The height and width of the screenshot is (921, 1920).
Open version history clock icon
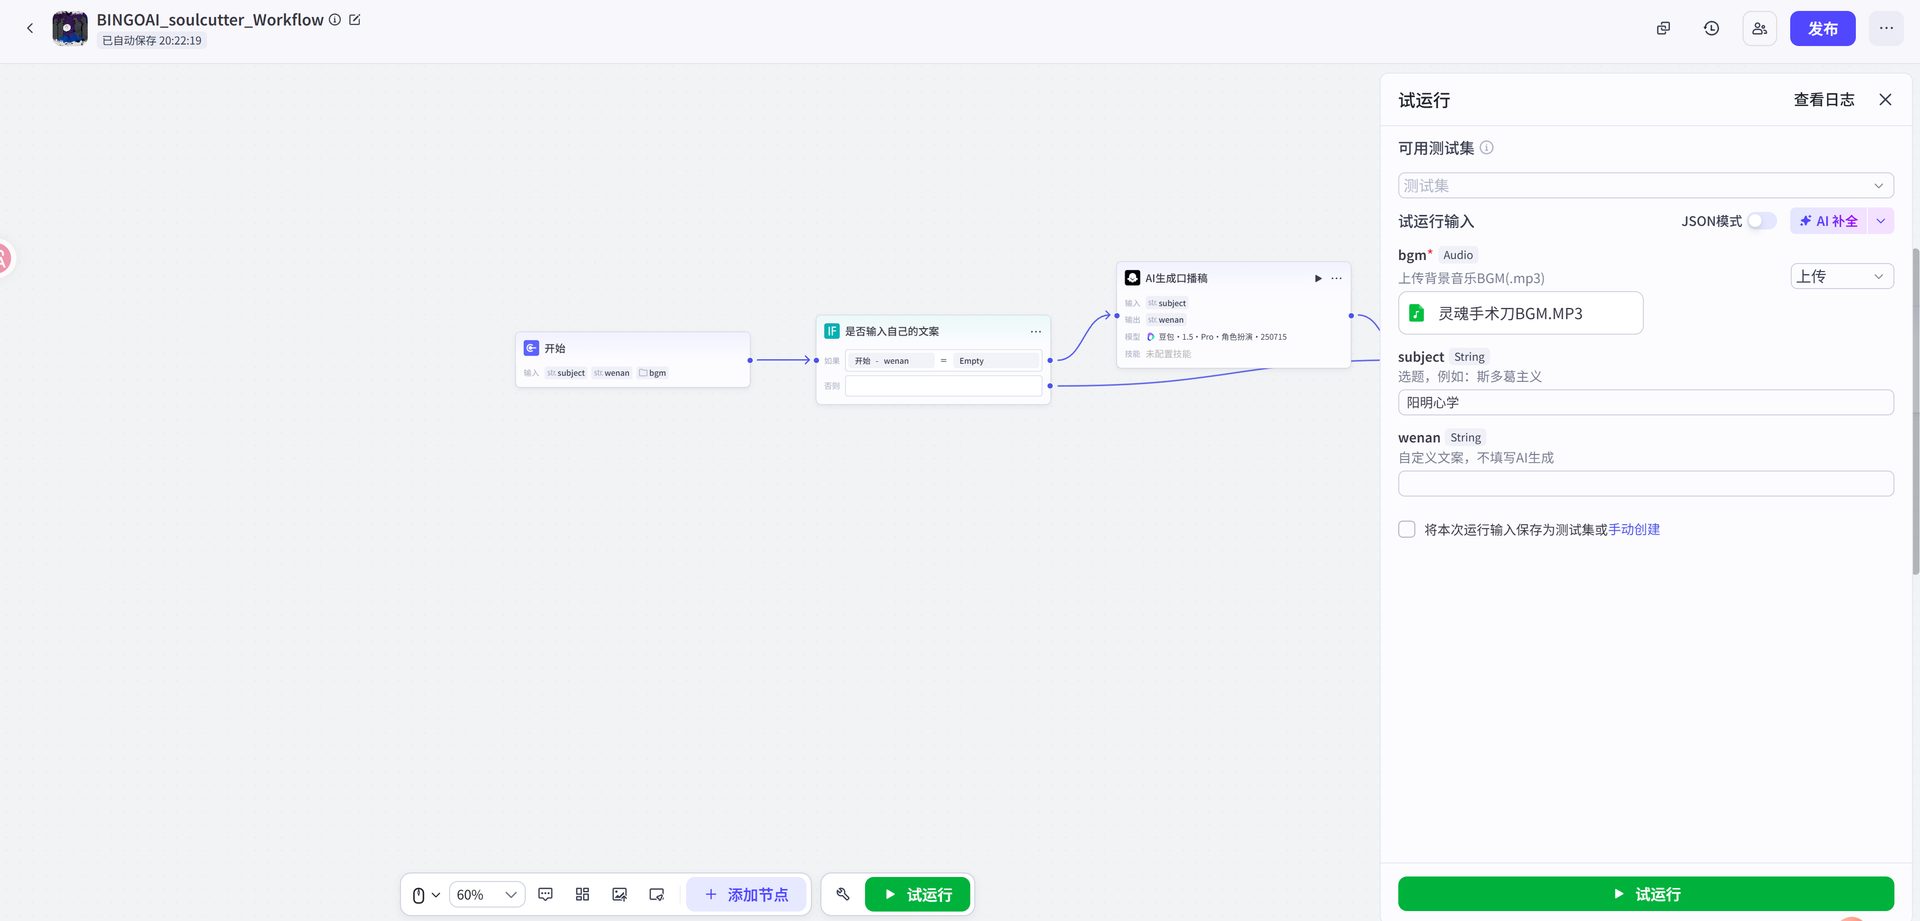click(x=1711, y=28)
